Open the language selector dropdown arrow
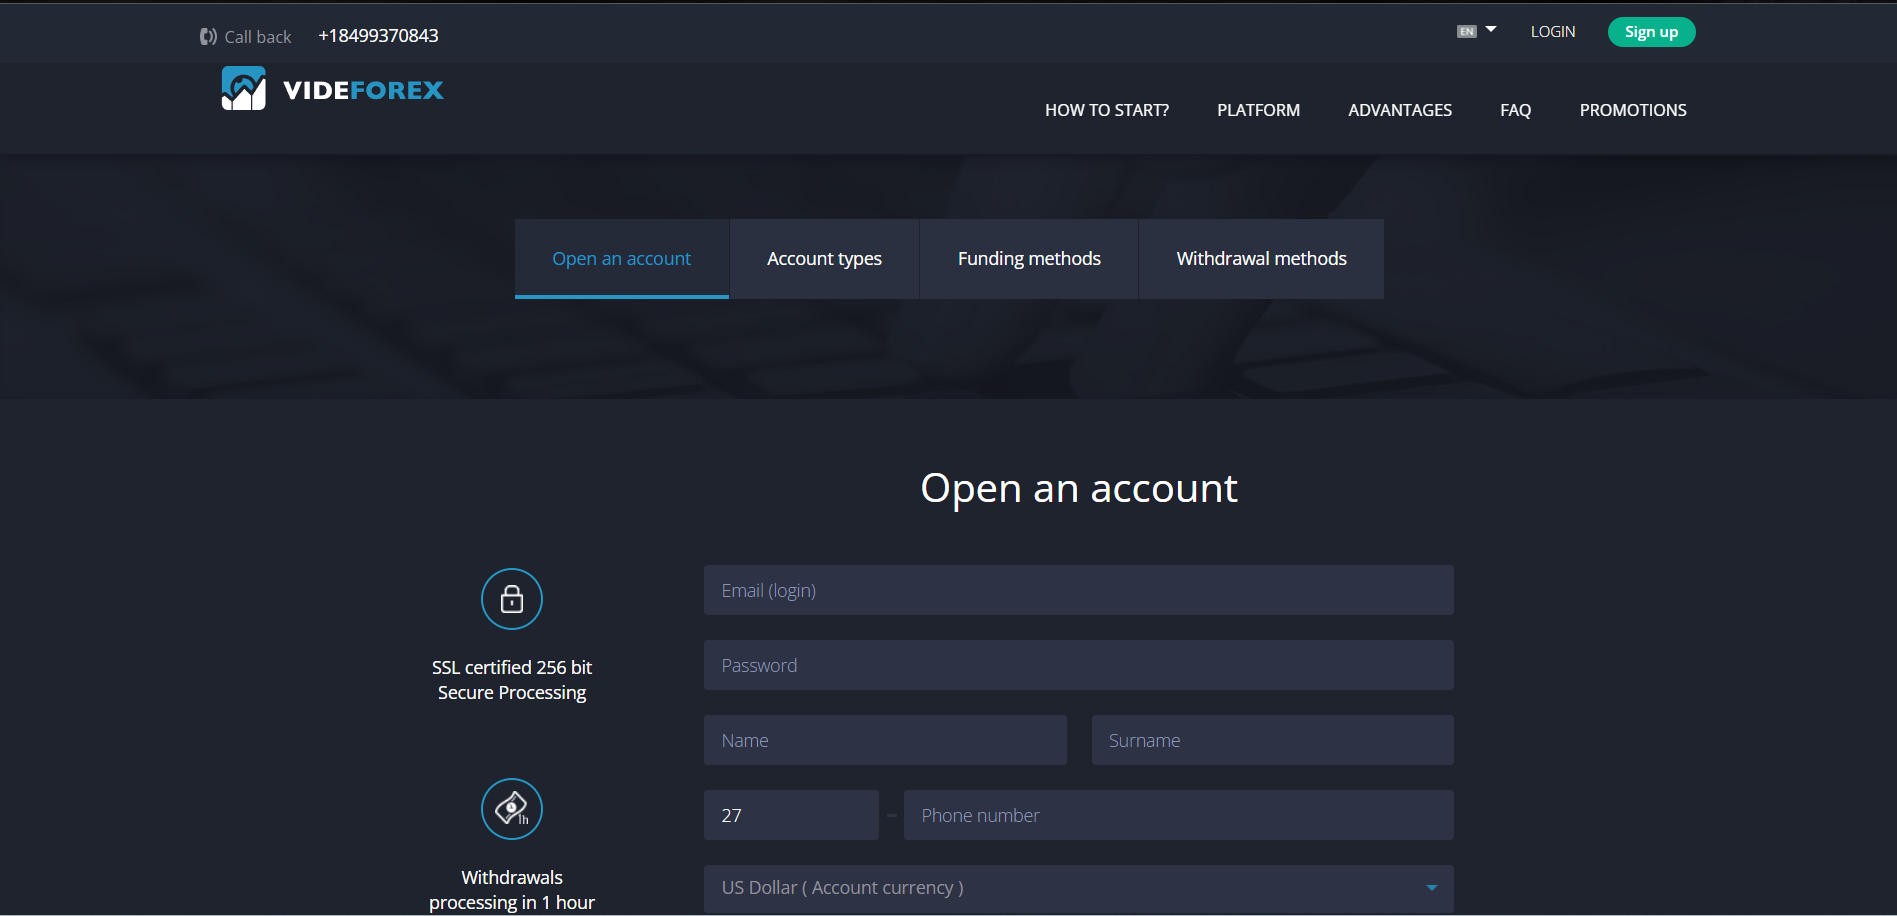1897x916 pixels. coord(1490,29)
